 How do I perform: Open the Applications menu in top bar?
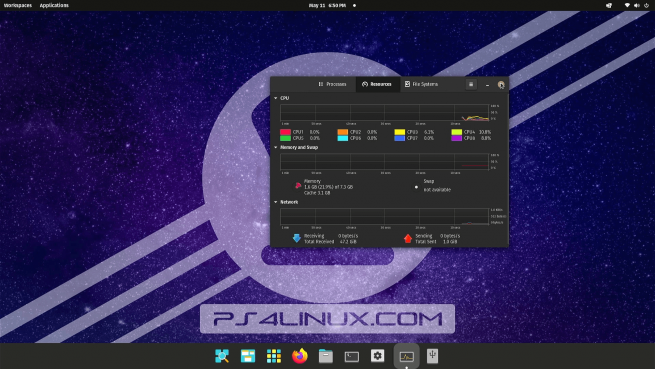point(54,5)
